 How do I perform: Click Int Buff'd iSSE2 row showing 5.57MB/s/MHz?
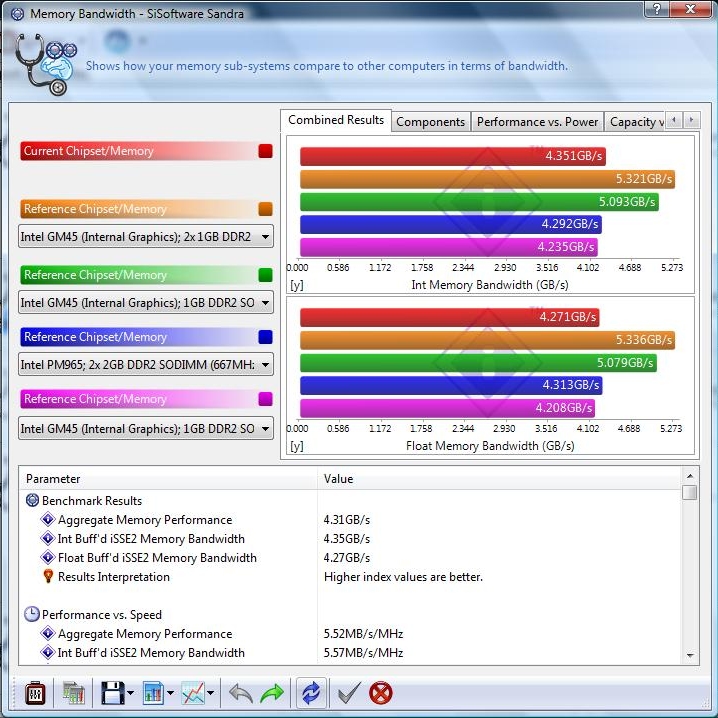click(351, 653)
